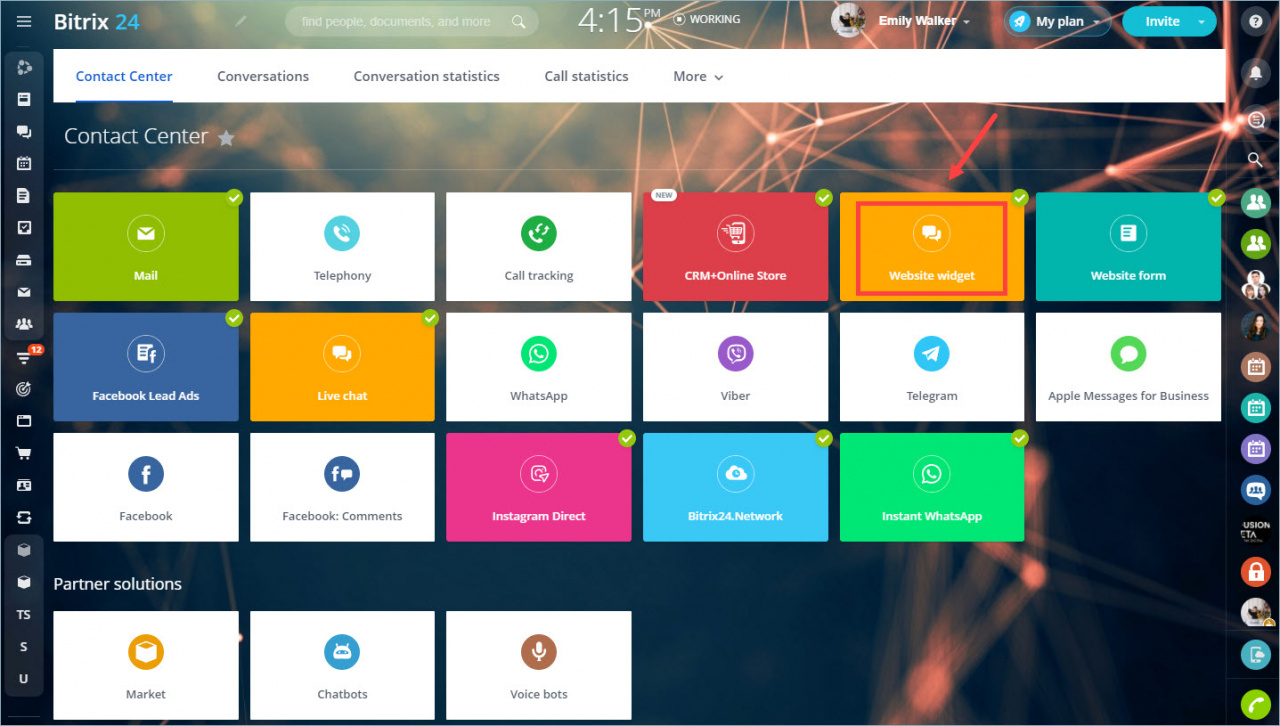The width and height of the screenshot is (1280, 726).
Task: Switch to the Contact Center tab
Action: coord(124,76)
